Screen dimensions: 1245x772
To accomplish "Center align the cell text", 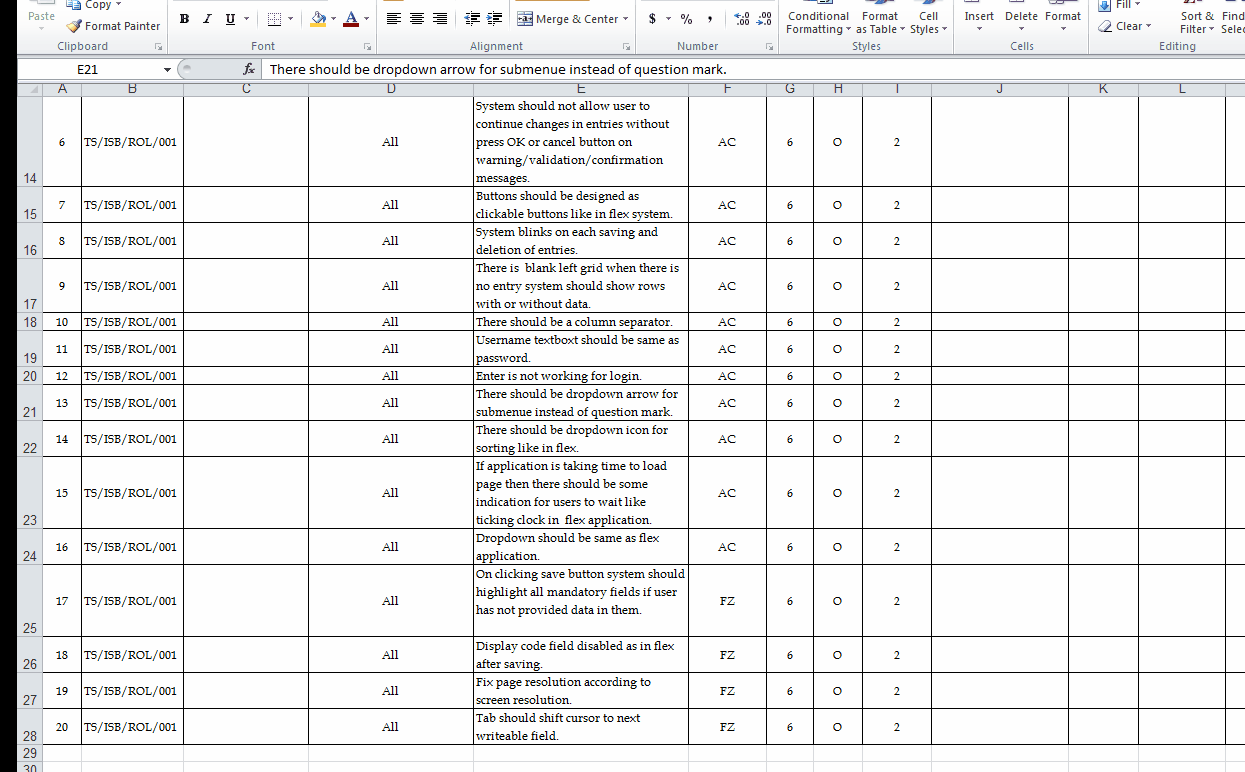I will (417, 19).
